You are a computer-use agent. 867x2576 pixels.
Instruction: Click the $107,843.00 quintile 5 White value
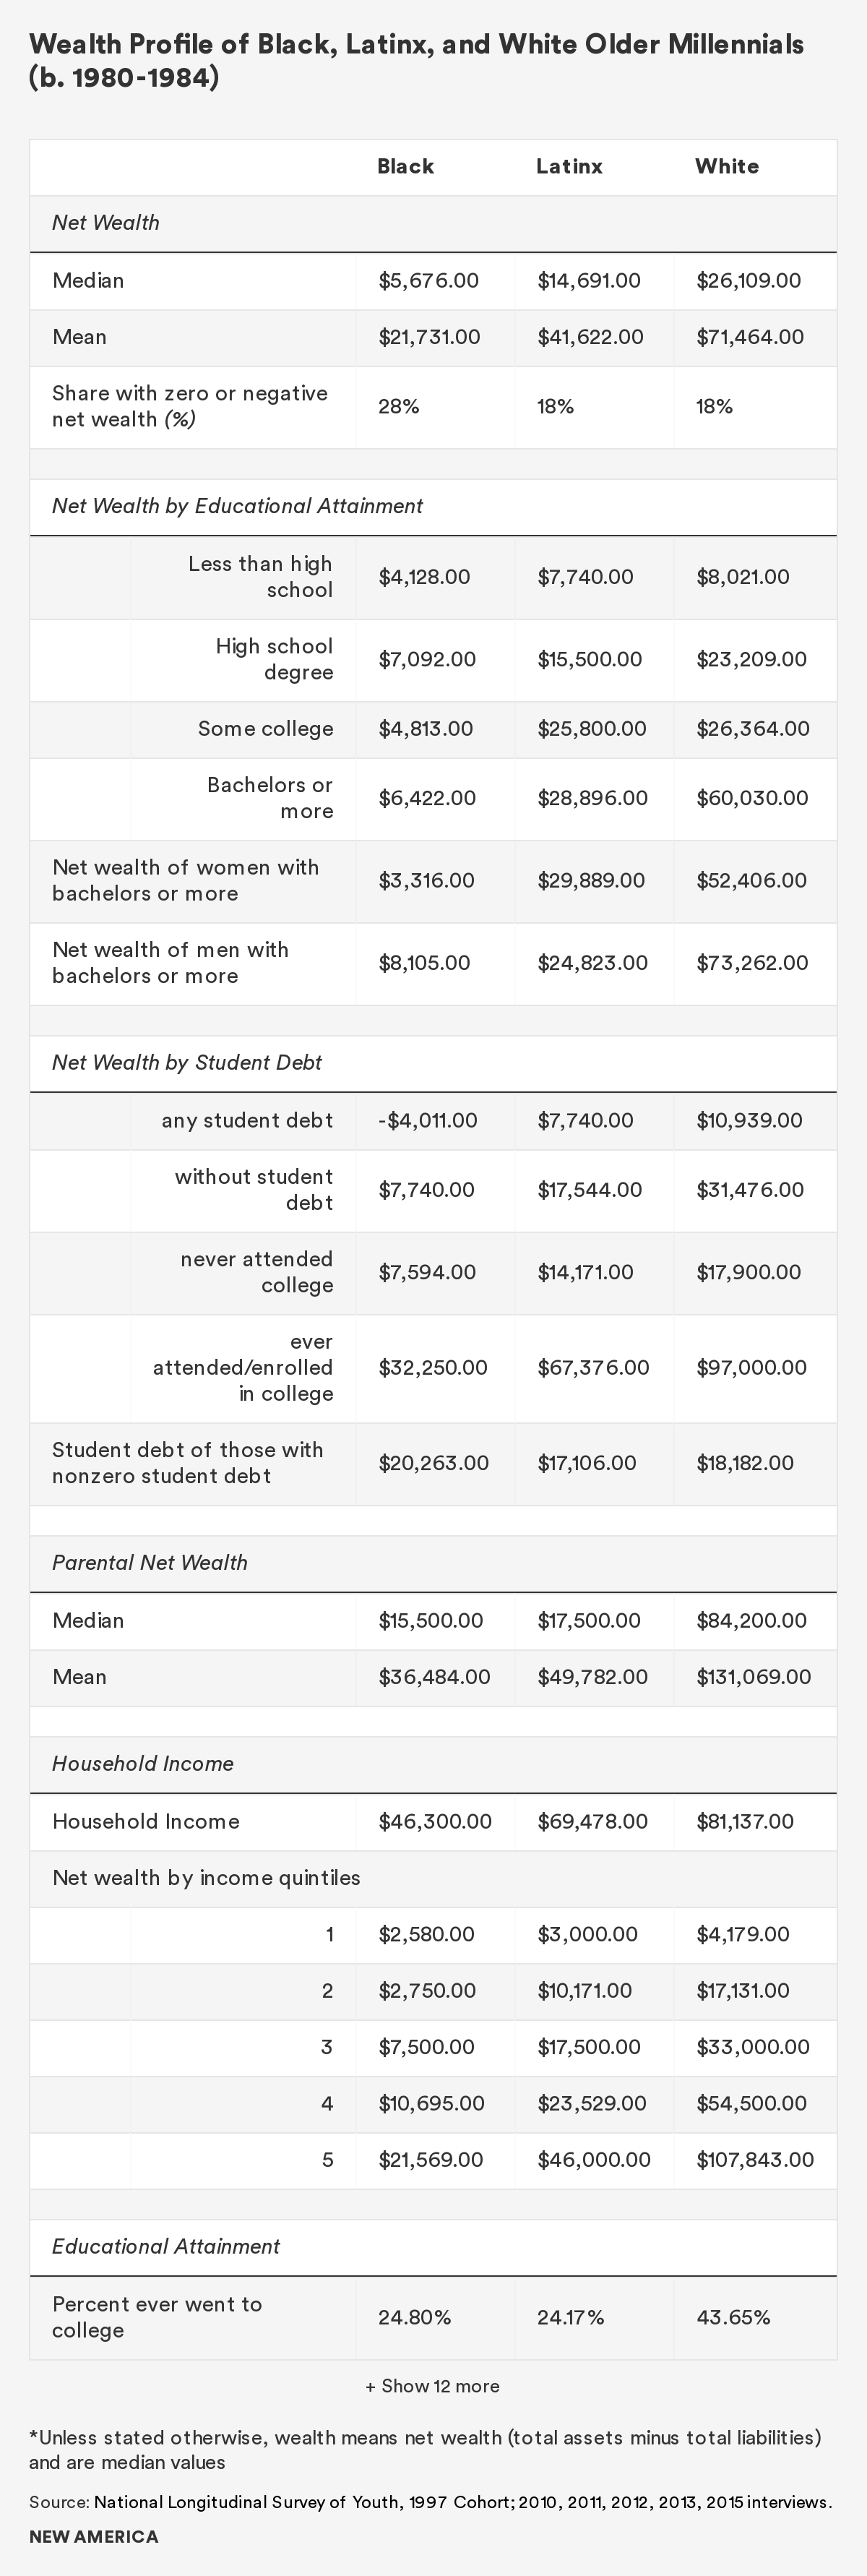pos(755,2159)
